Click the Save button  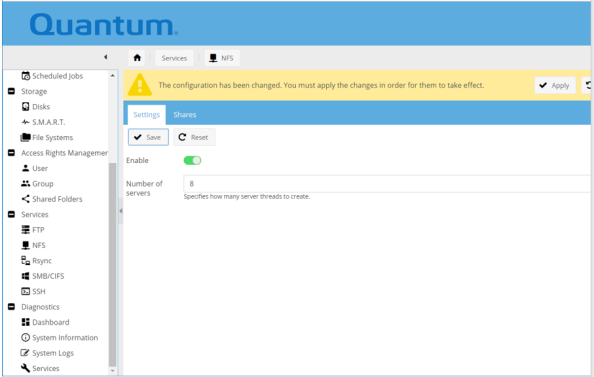[148, 137]
